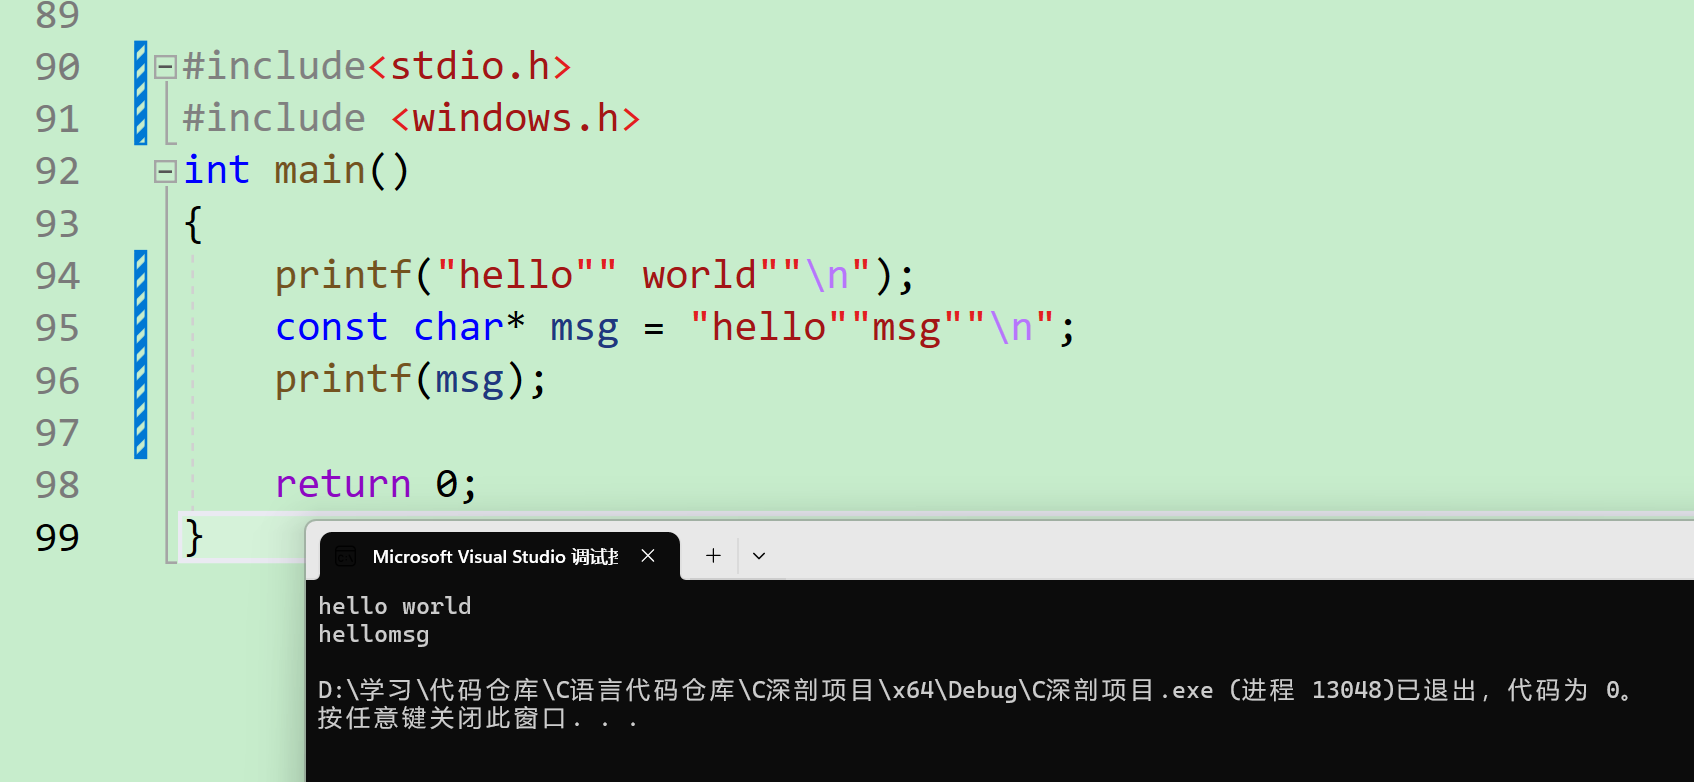
Task: Click line number 98 in the gutter
Action: click(57, 485)
